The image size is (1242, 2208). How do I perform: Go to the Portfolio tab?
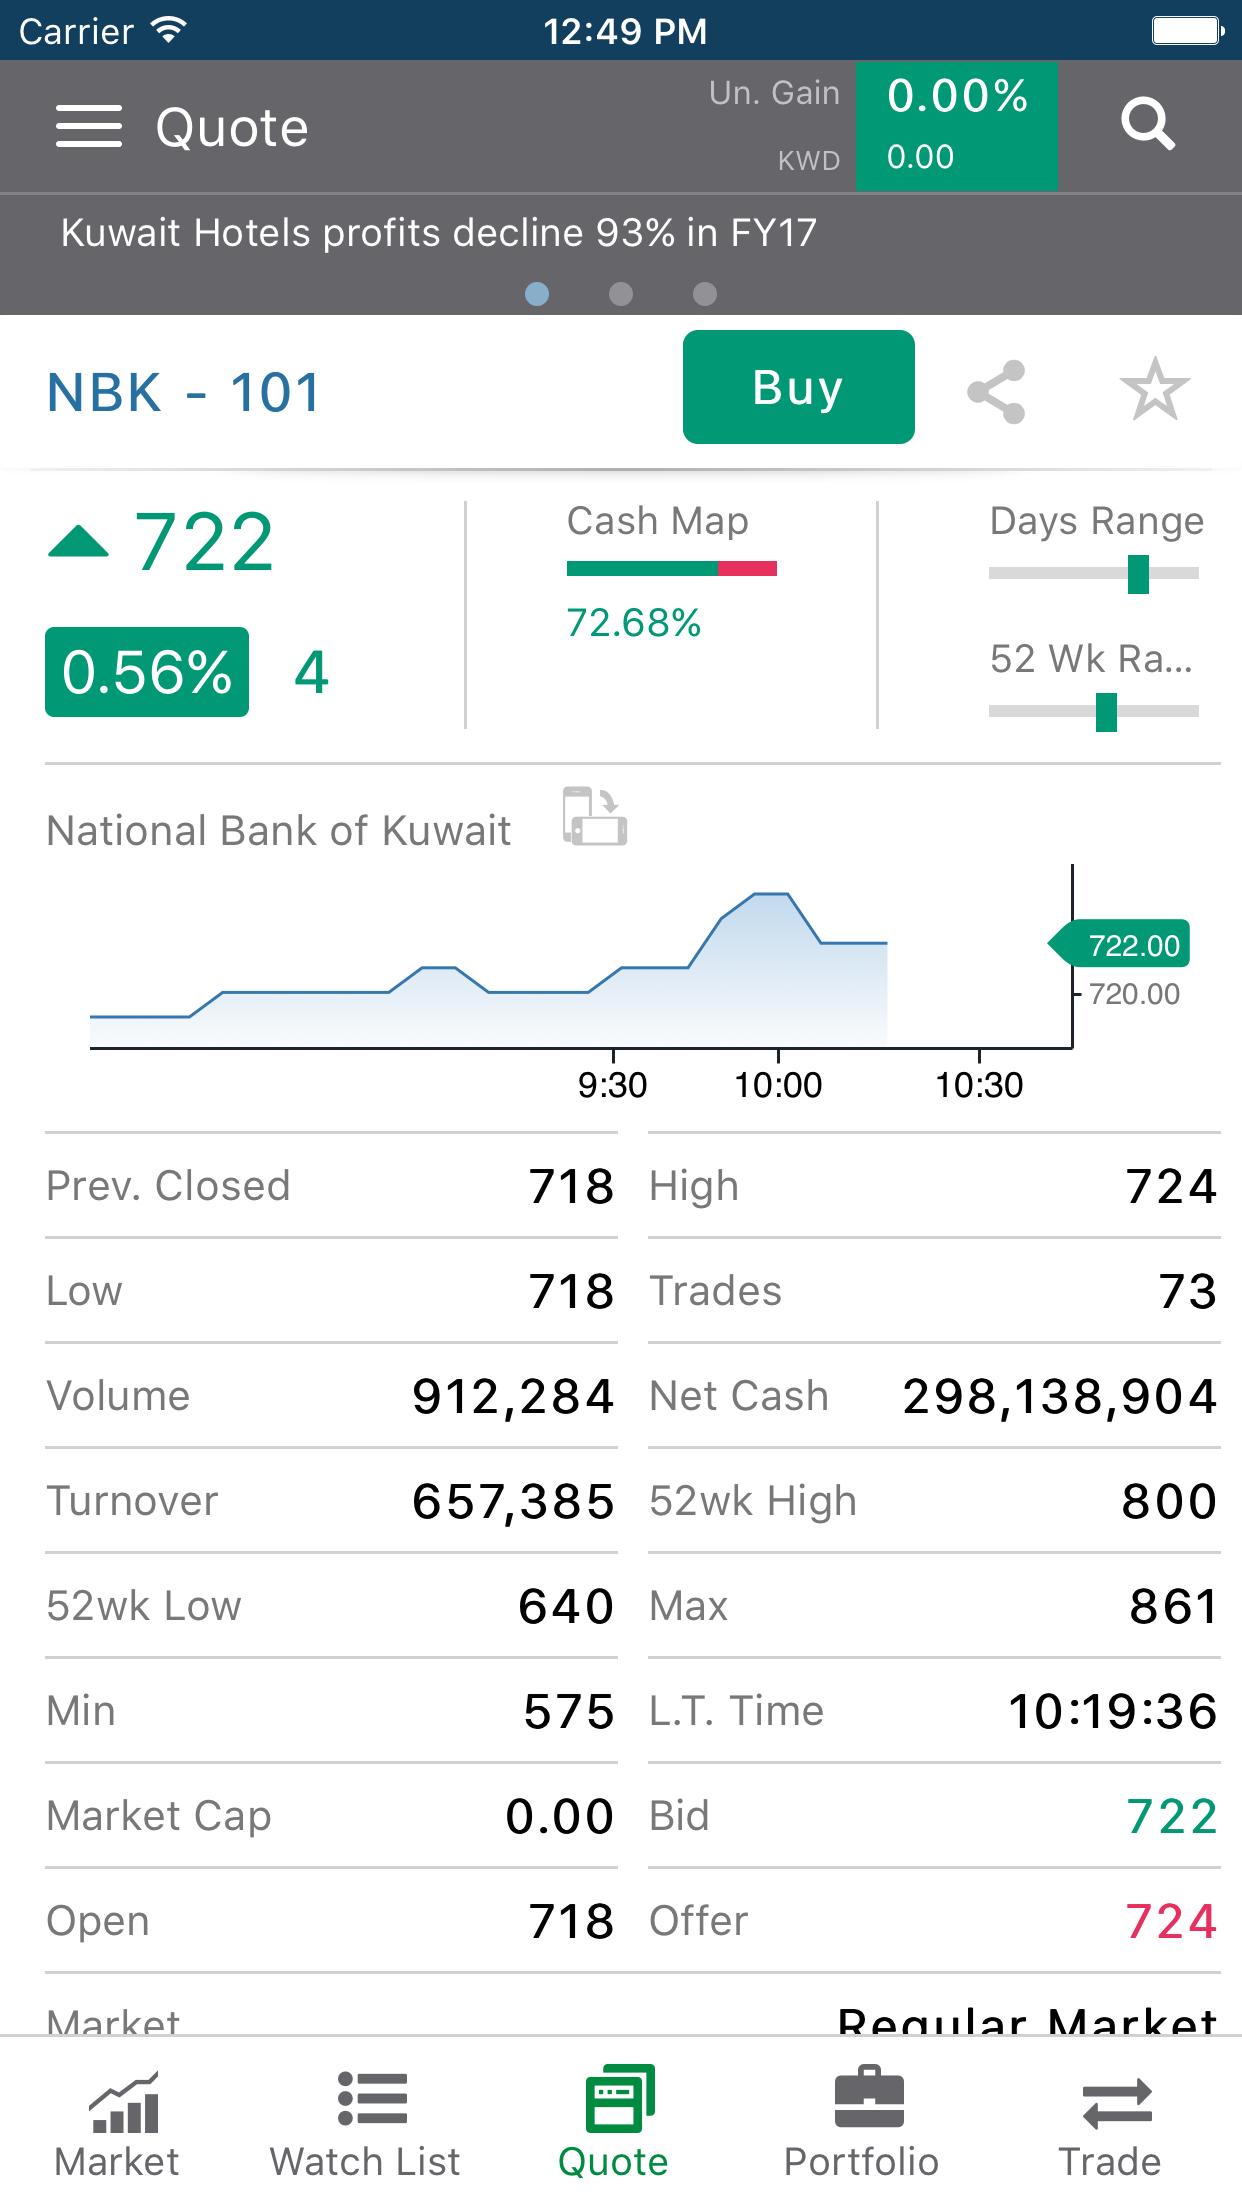tap(861, 2122)
